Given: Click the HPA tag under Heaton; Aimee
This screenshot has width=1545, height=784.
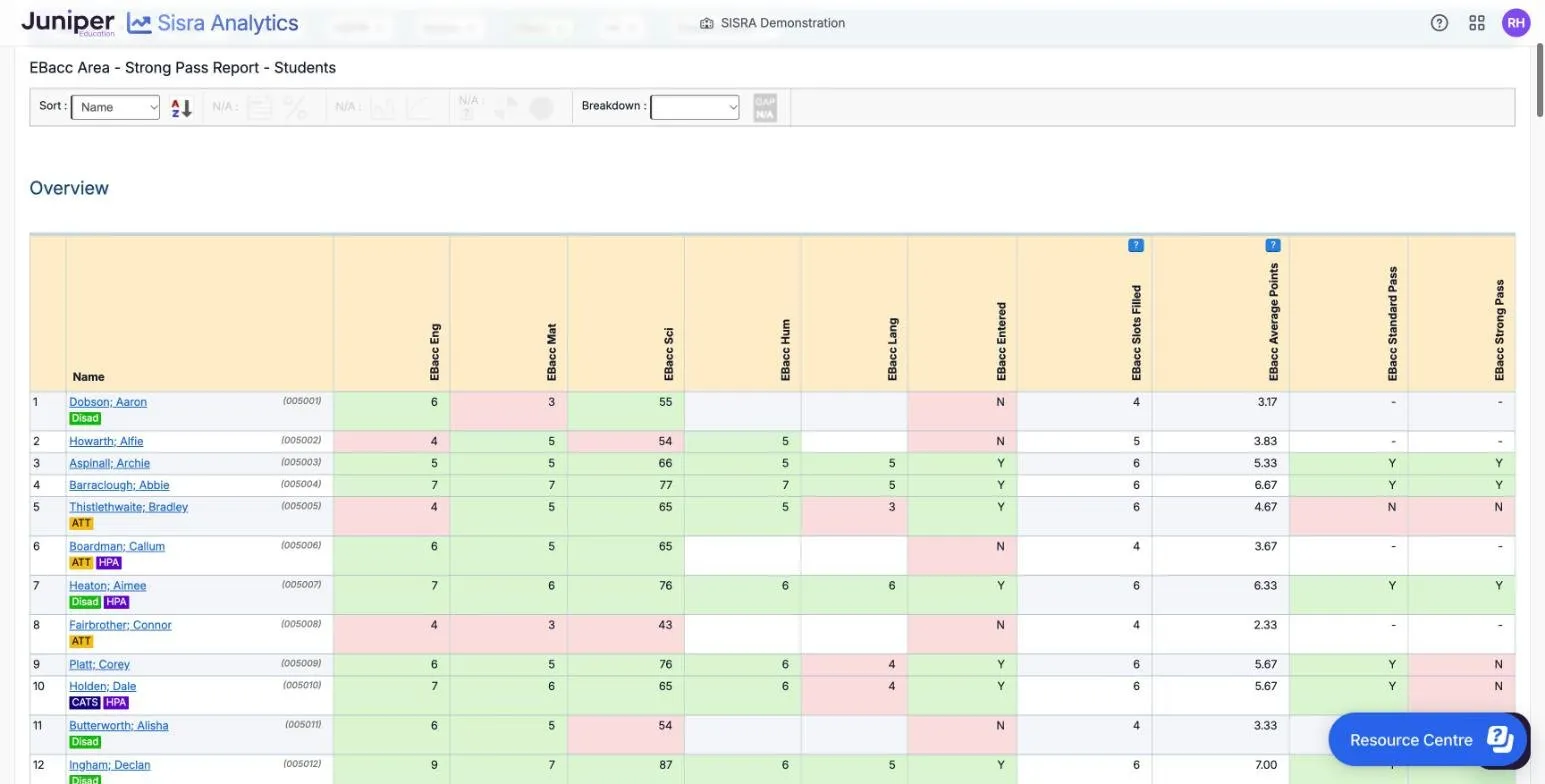Looking at the screenshot, I should 116,602.
